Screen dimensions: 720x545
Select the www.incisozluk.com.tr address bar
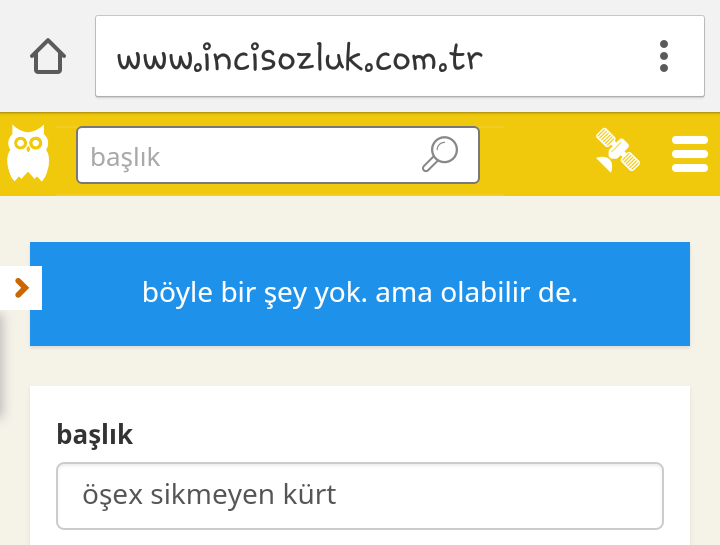399,56
